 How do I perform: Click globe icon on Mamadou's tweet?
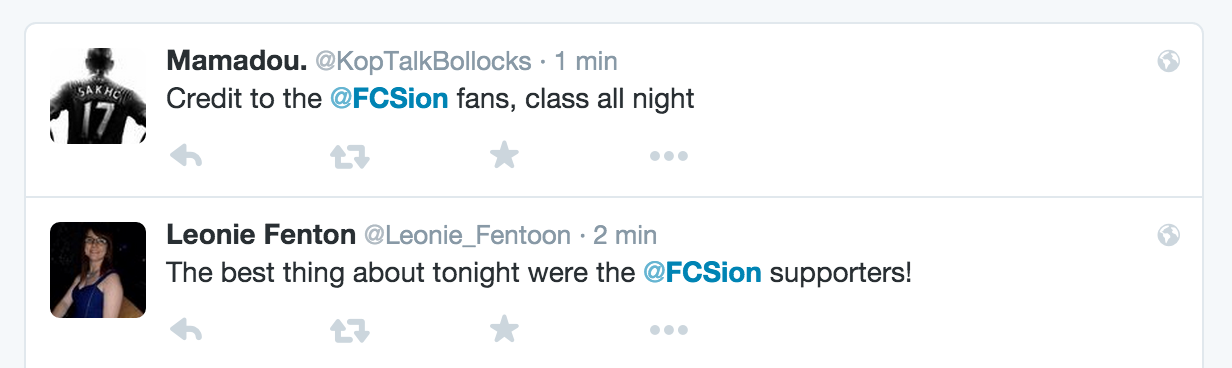pos(1168,61)
